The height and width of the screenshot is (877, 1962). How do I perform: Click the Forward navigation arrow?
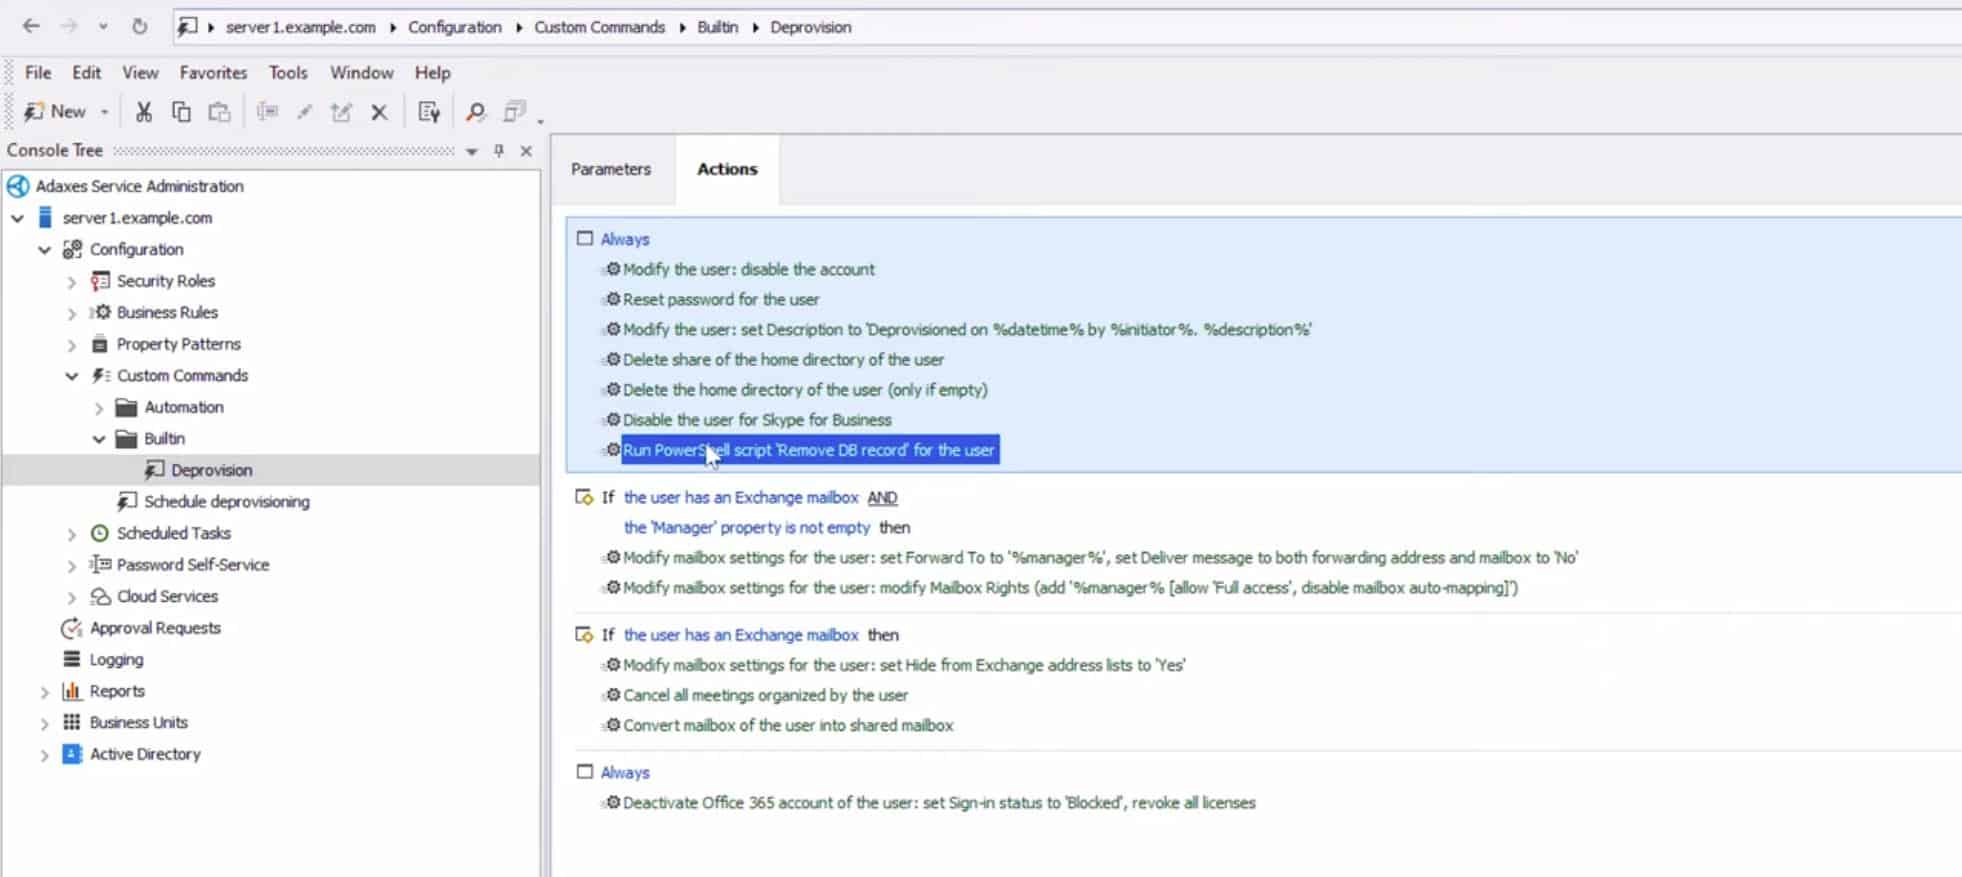[x=69, y=26]
